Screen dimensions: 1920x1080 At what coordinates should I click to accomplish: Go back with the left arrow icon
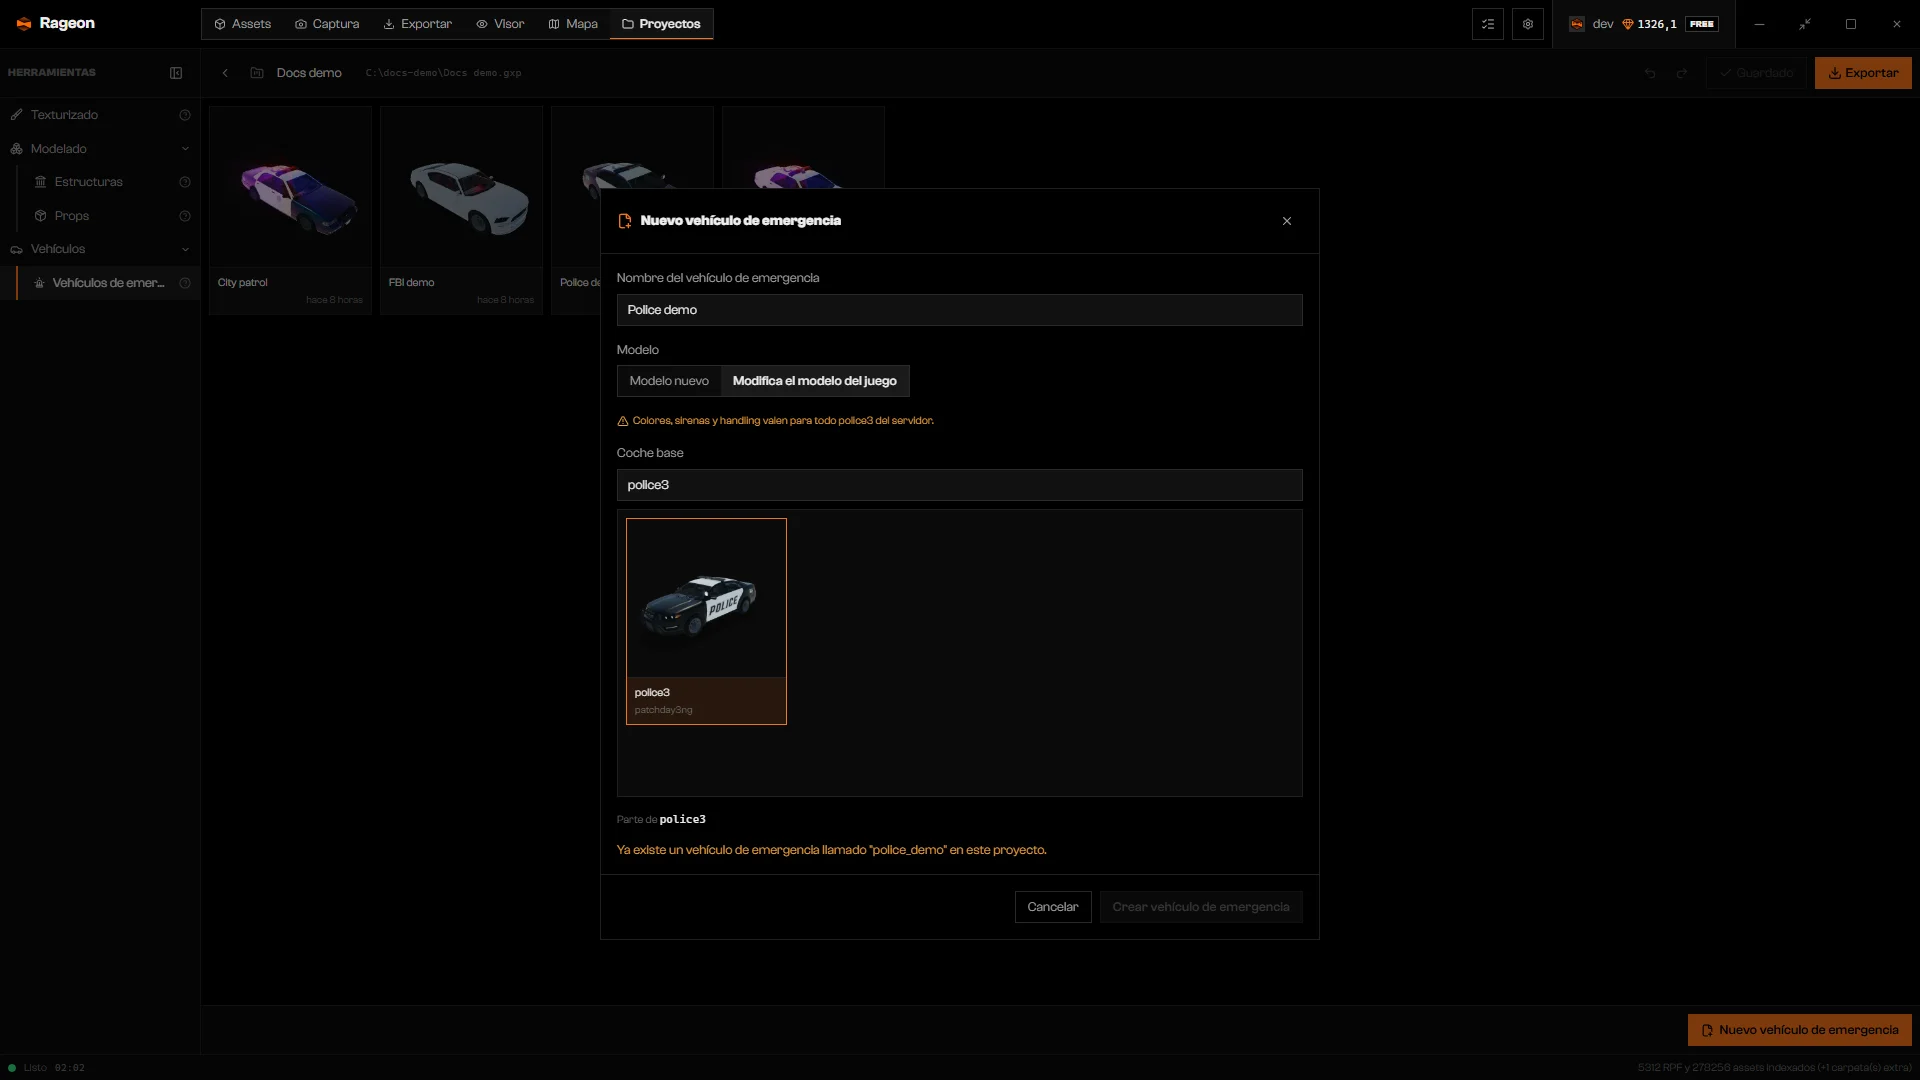click(x=225, y=73)
